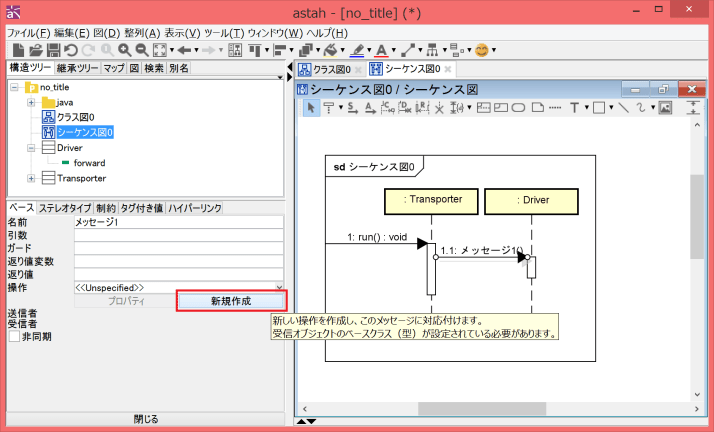Click the image insert tool icon

point(664,108)
